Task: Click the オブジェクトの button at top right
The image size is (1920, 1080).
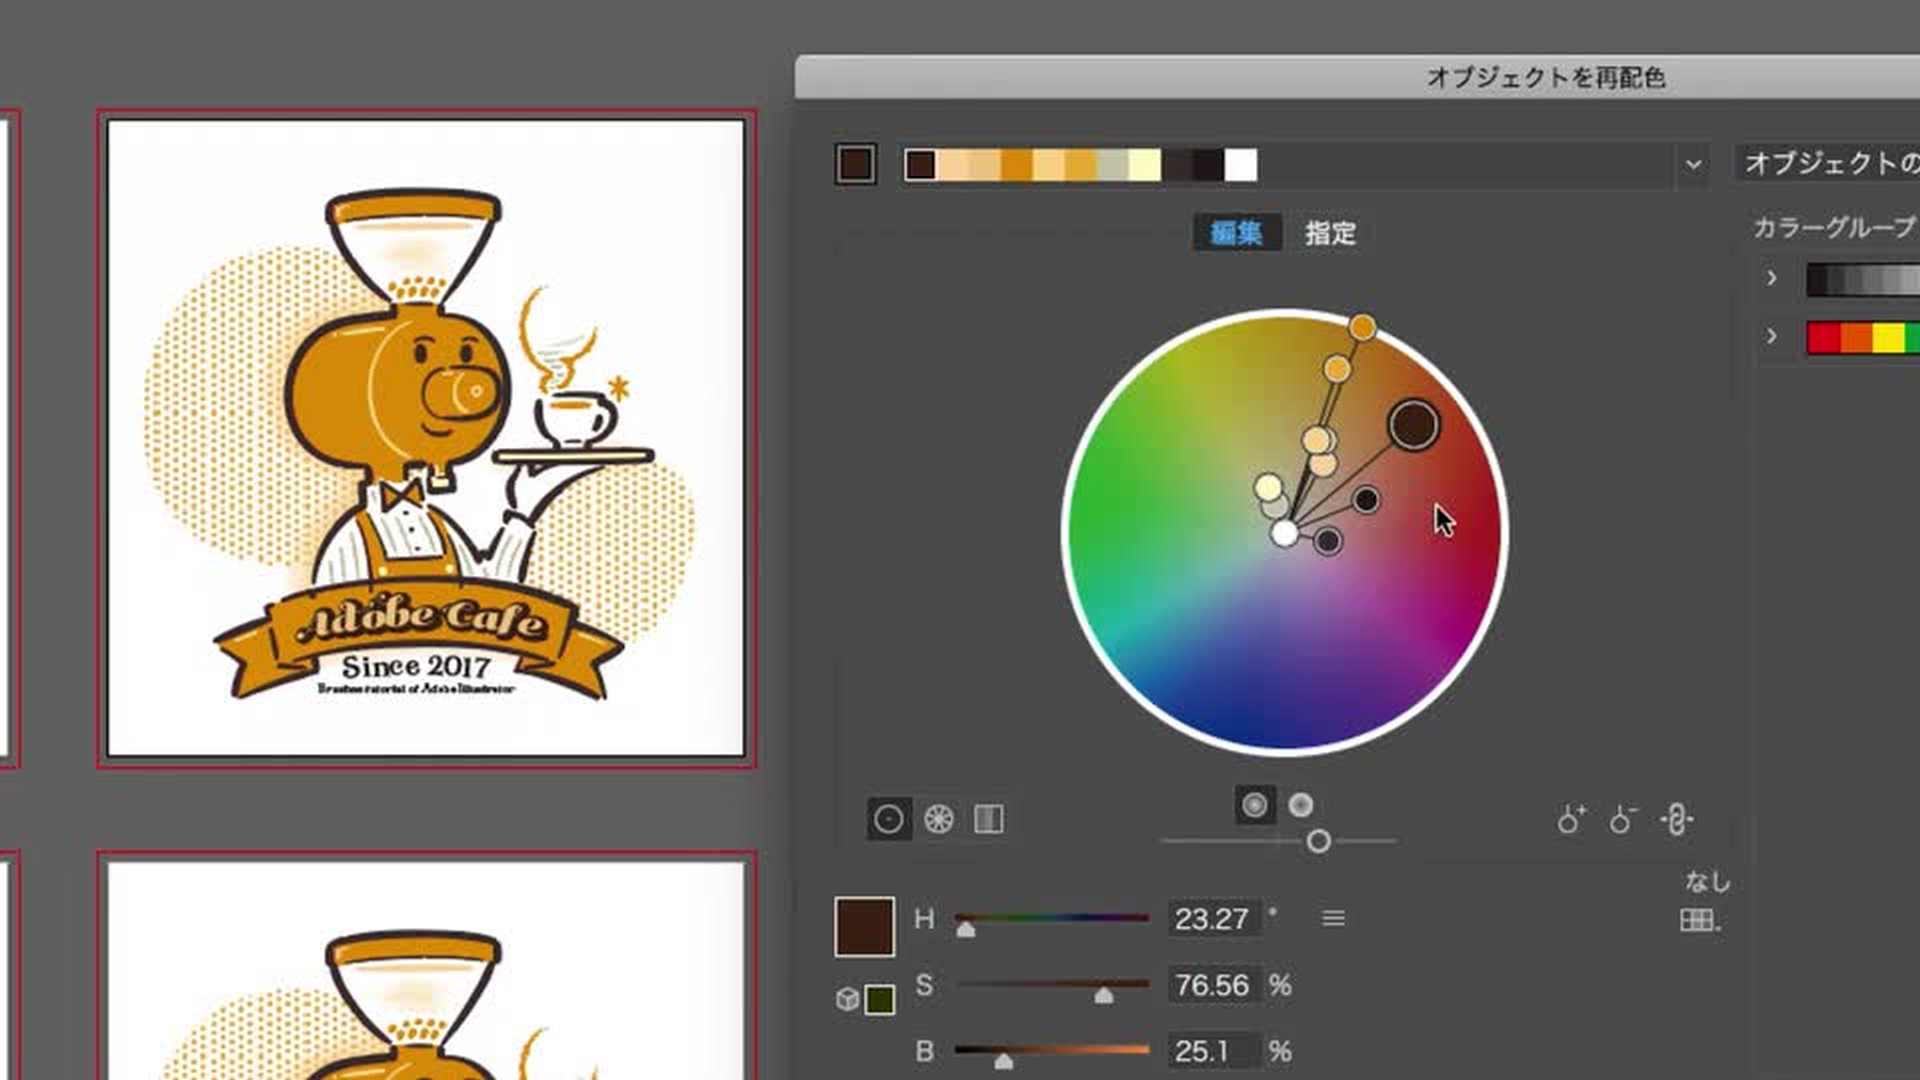Action: point(1830,164)
